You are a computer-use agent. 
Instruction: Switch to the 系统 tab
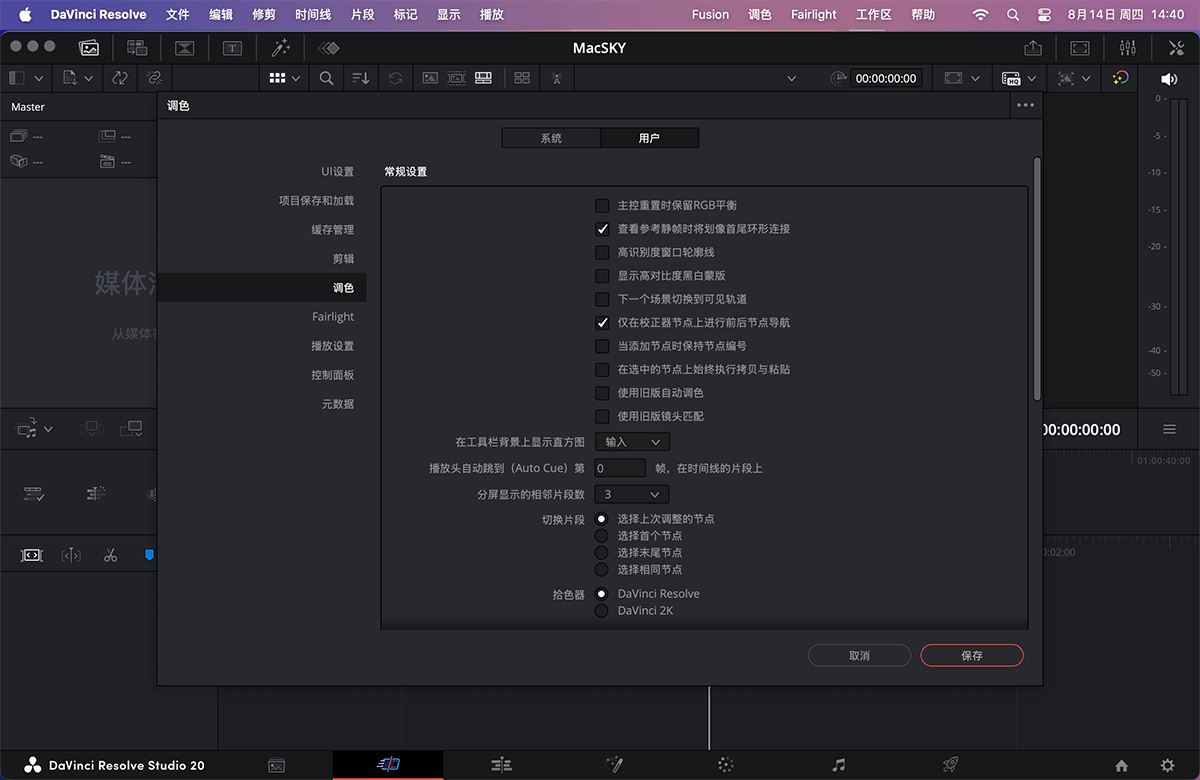click(551, 138)
